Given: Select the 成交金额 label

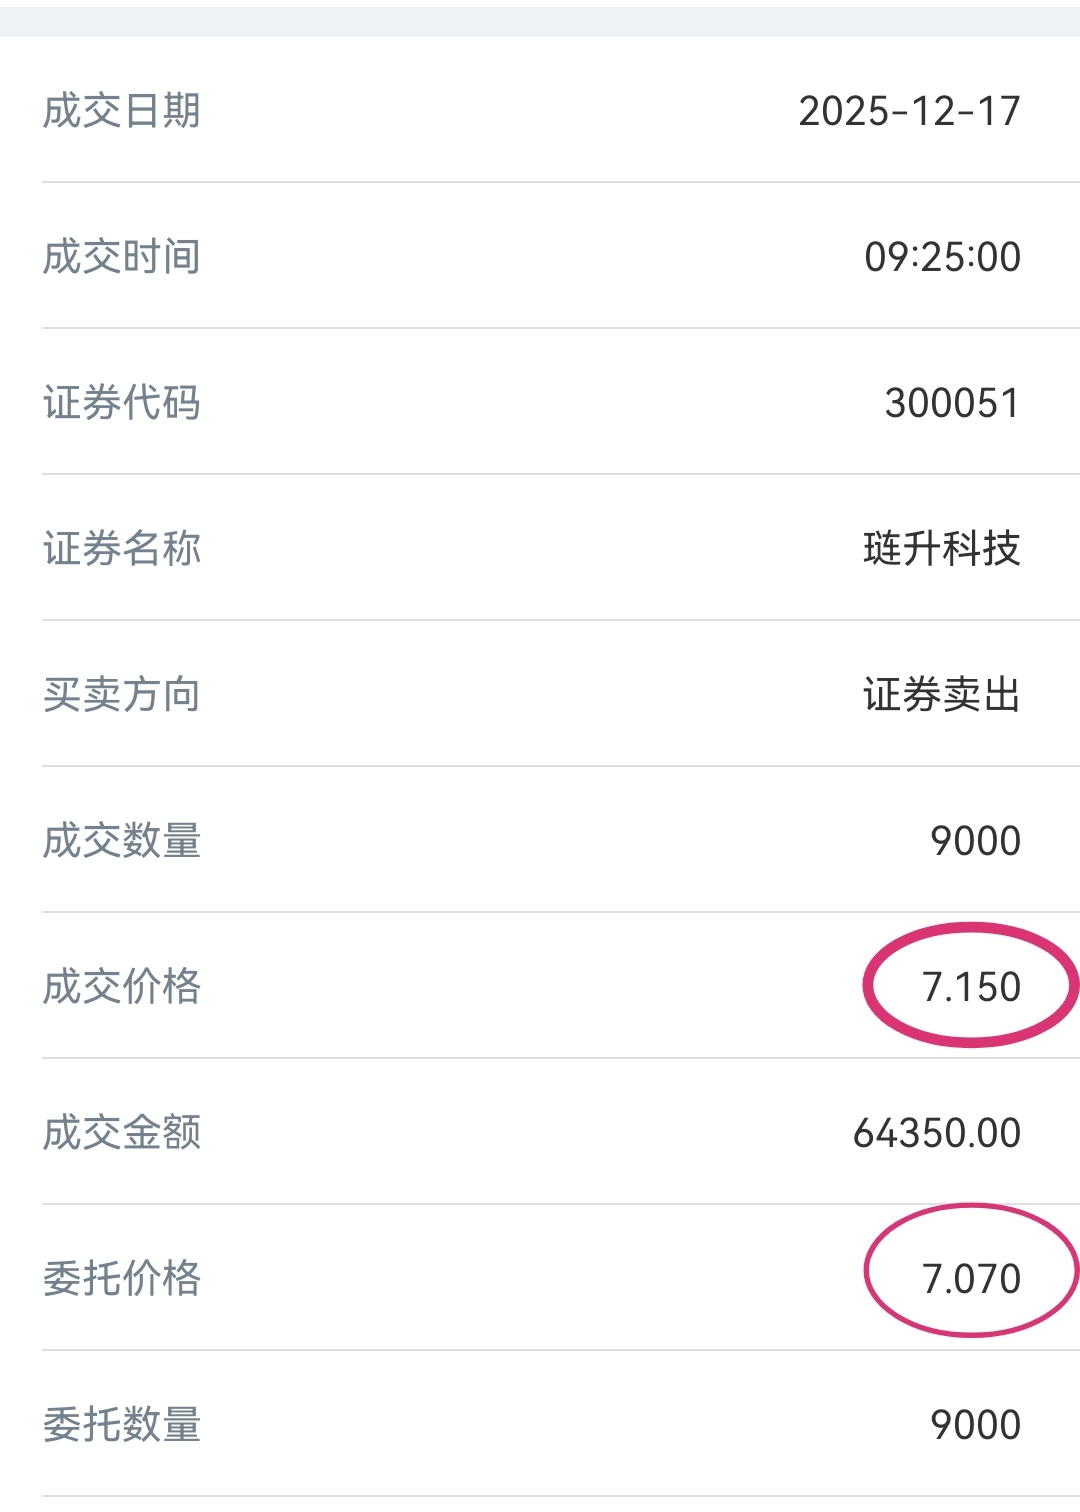Looking at the screenshot, I should click(121, 1133).
